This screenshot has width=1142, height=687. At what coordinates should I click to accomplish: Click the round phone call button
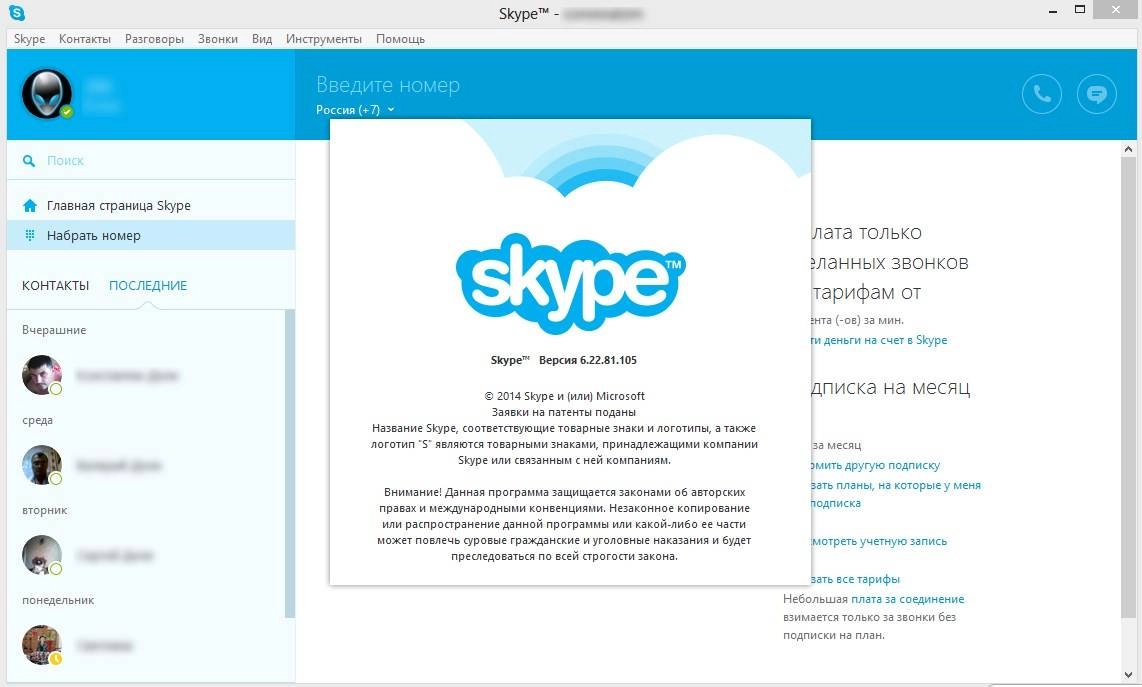point(1041,94)
